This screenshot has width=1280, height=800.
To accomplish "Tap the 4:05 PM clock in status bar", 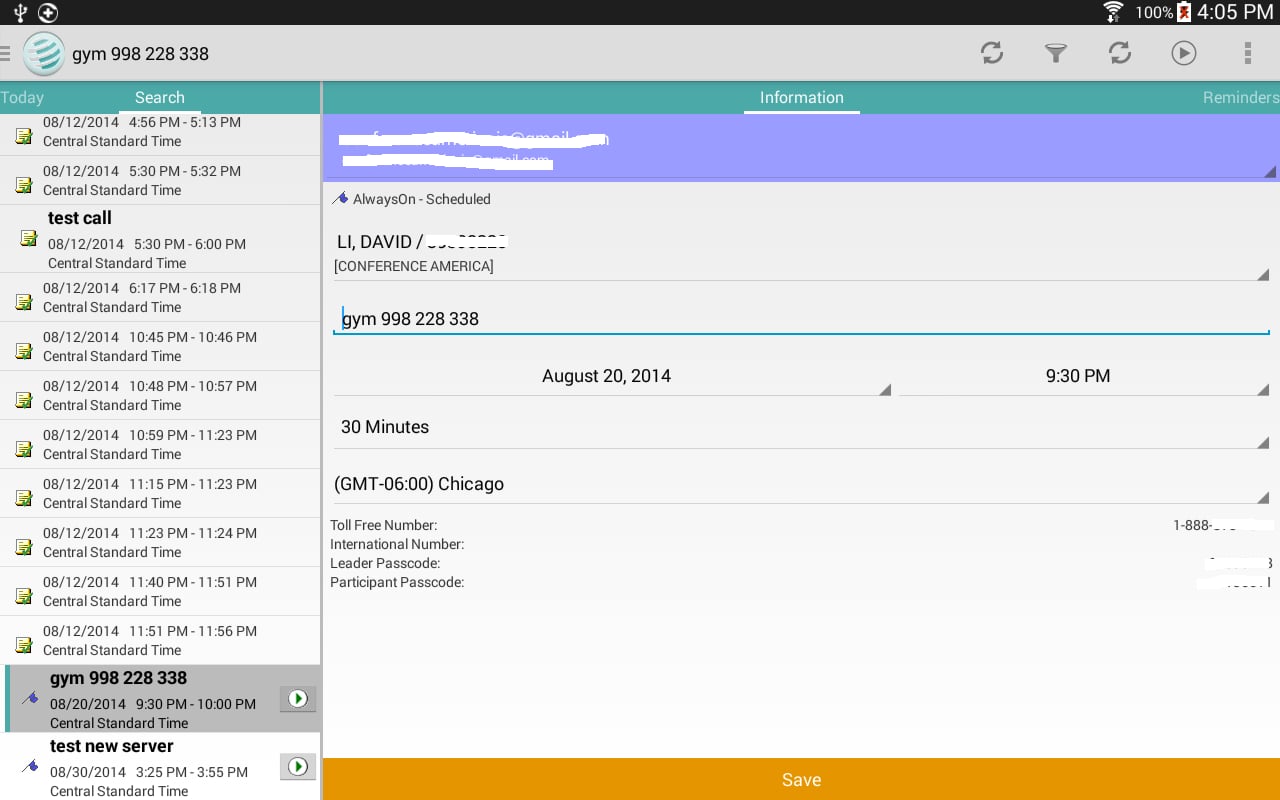I will pos(1235,12).
